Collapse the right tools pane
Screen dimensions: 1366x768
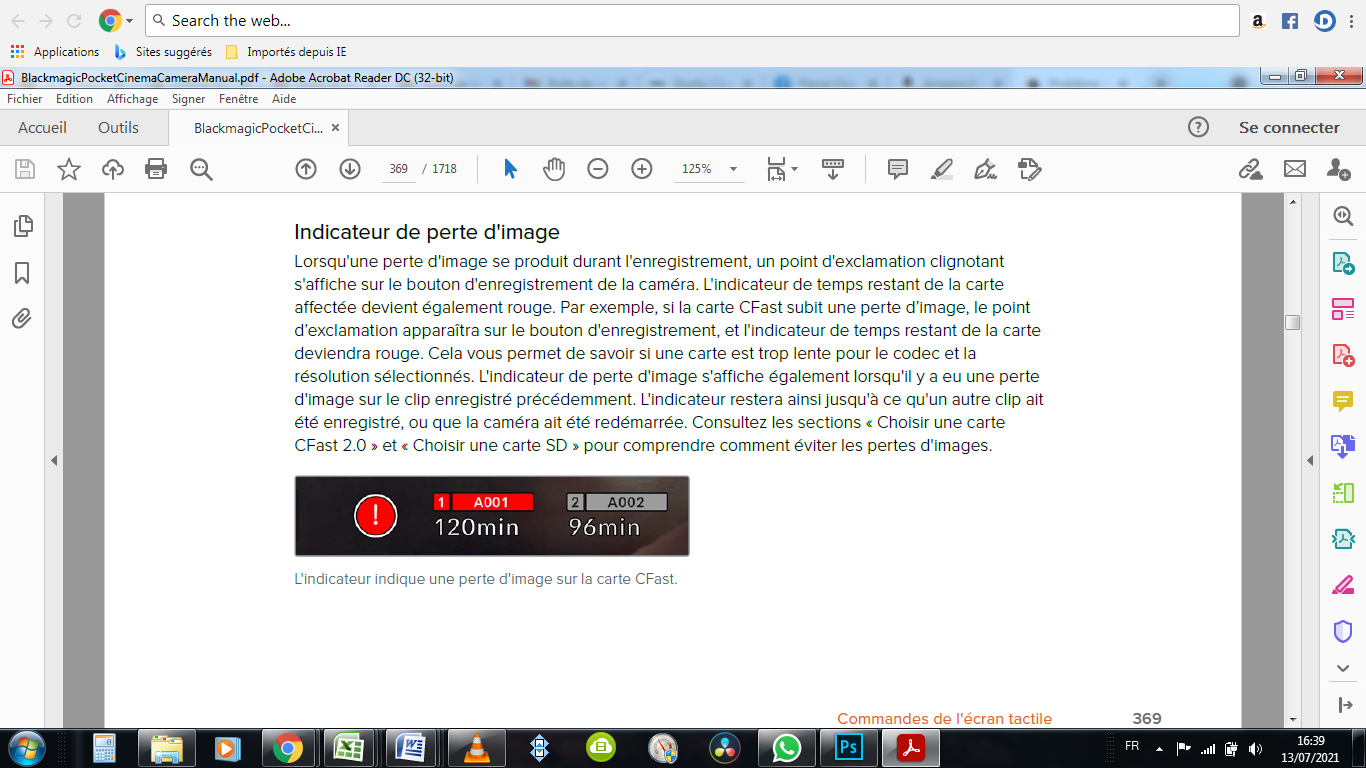coord(1343,704)
